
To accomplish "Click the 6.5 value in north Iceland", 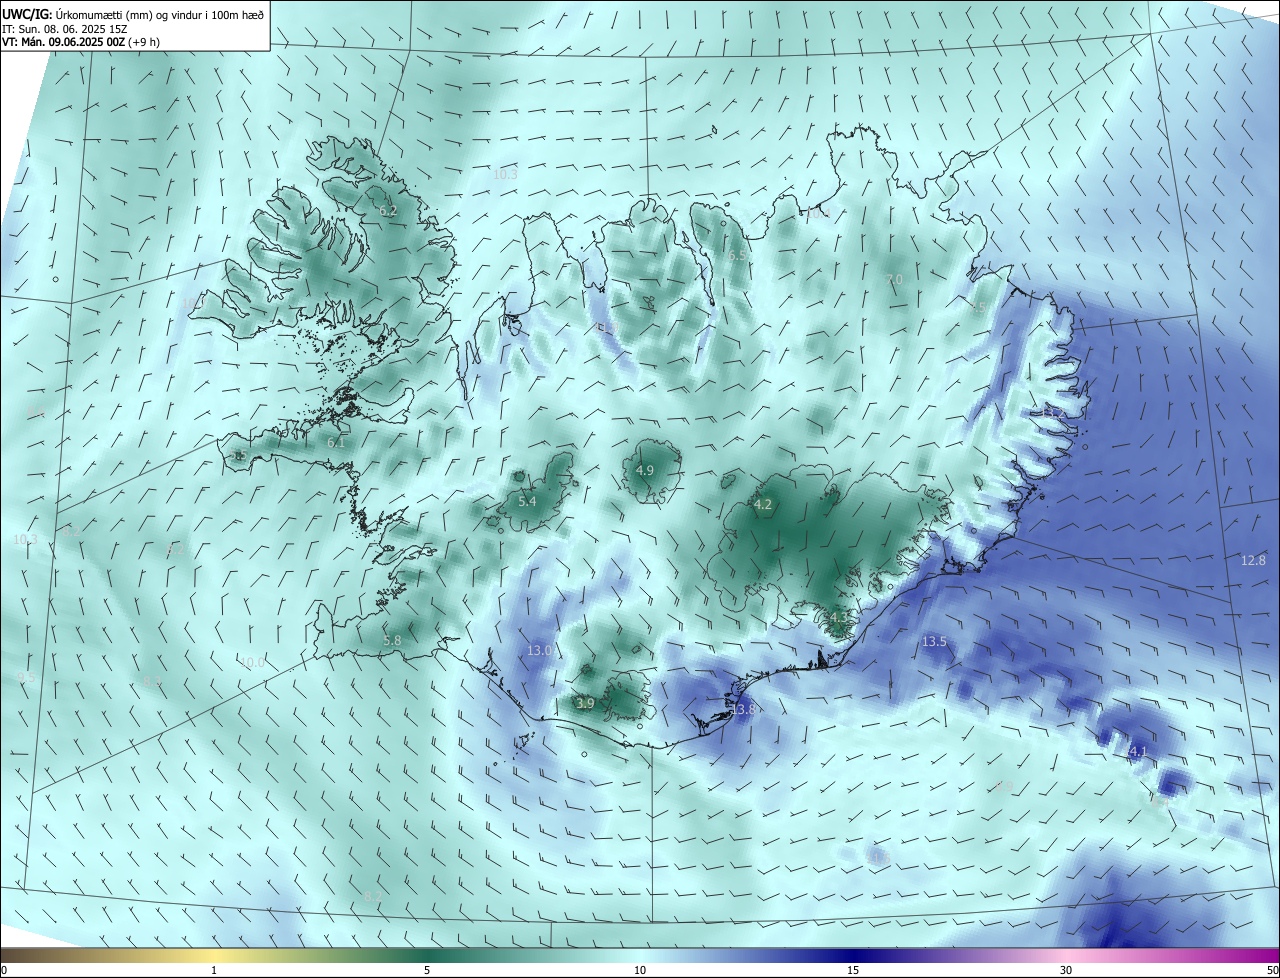I will (x=737, y=256).
